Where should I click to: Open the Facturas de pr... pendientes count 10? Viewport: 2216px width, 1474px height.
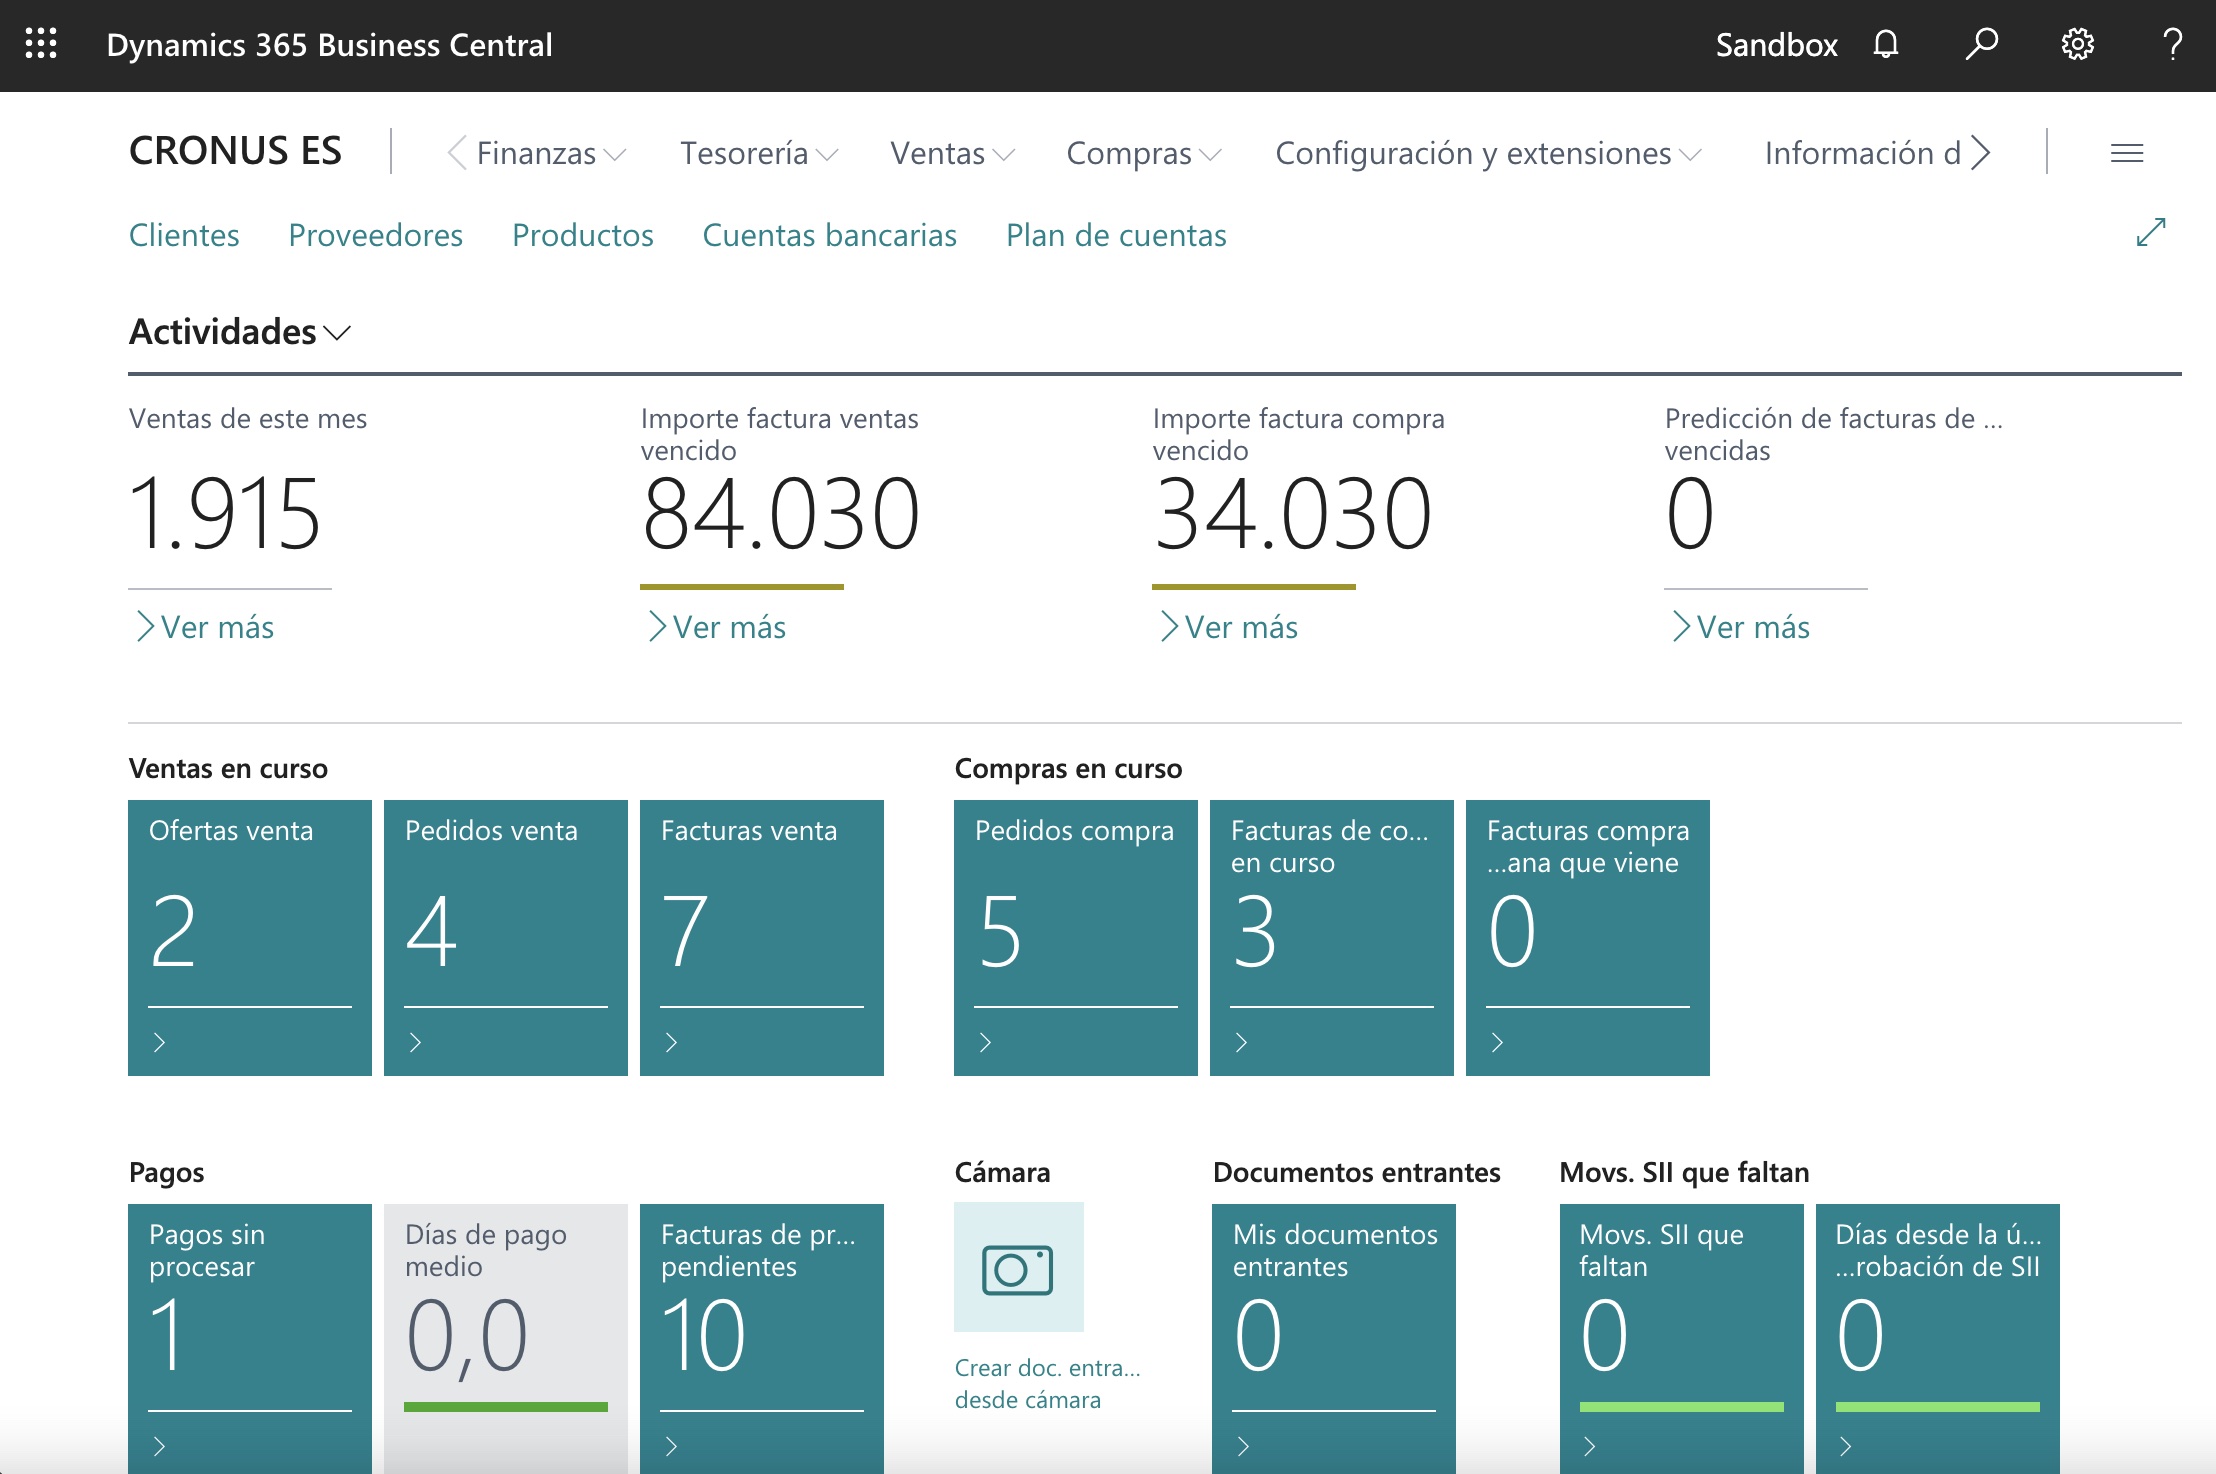pos(703,1335)
